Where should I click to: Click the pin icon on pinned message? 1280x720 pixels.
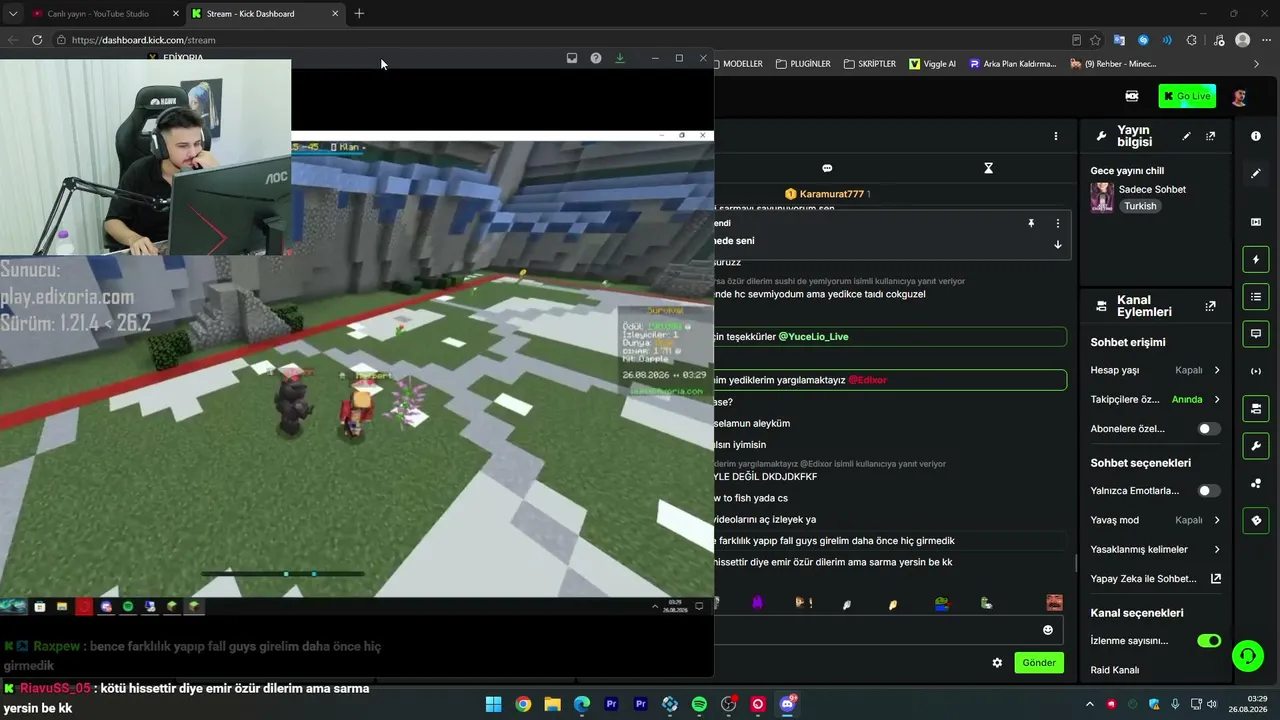click(x=1031, y=224)
